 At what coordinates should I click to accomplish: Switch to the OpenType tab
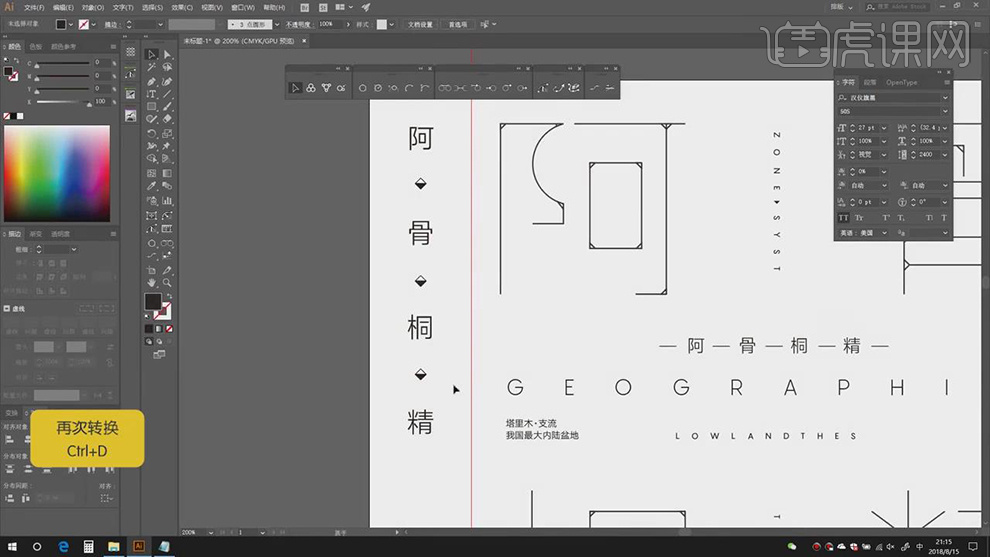click(901, 82)
